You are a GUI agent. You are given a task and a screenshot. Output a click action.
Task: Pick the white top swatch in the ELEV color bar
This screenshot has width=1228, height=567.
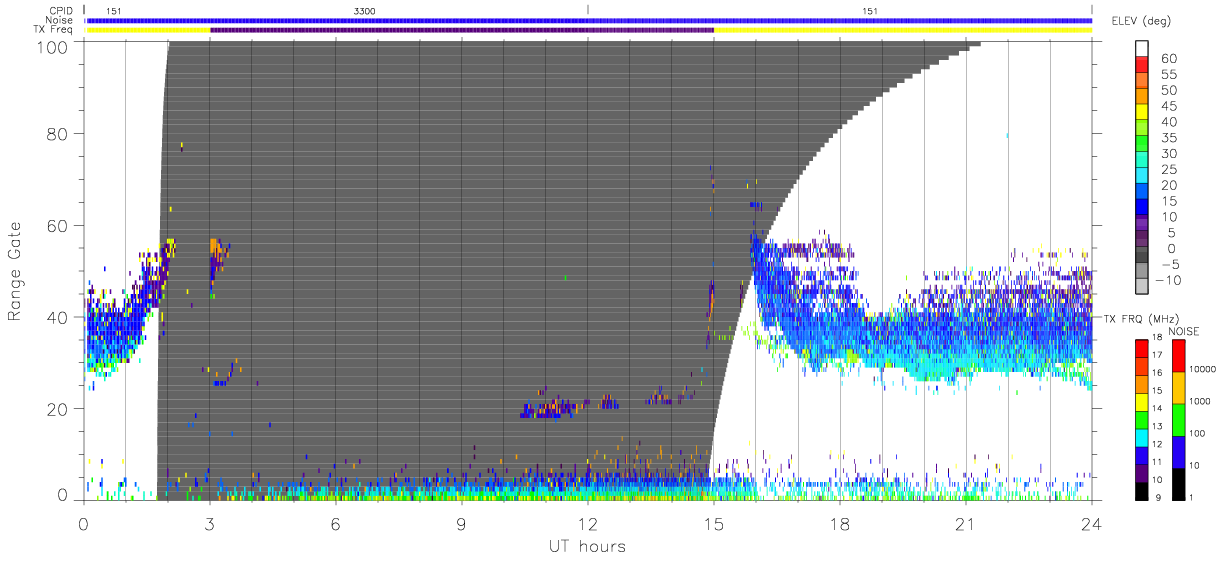point(1141,50)
